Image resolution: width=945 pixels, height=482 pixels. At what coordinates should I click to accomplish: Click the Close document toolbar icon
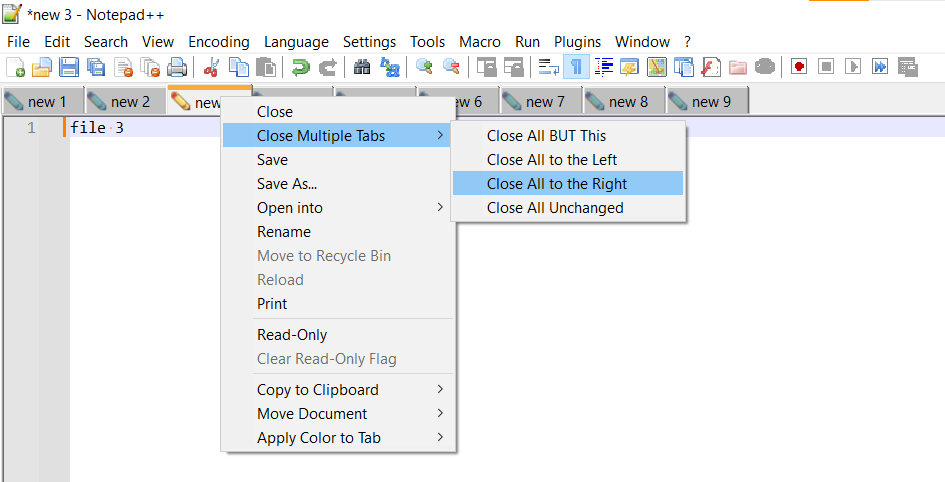pyautogui.click(x=123, y=67)
